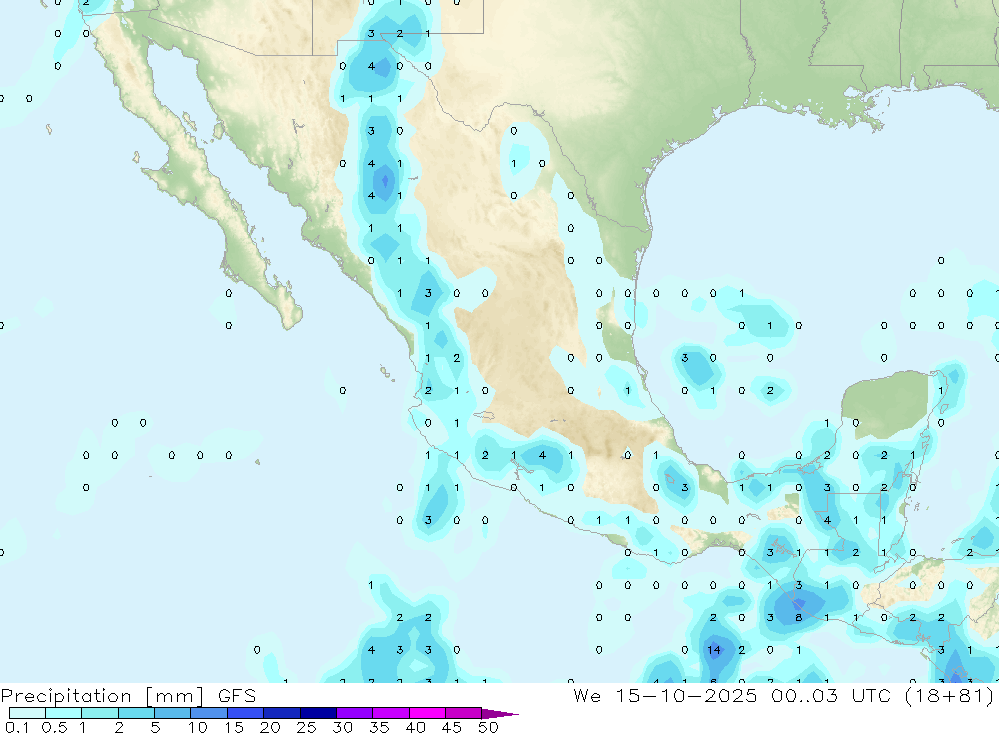Pick the 15–20 mm blue legend swatch

point(246,713)
